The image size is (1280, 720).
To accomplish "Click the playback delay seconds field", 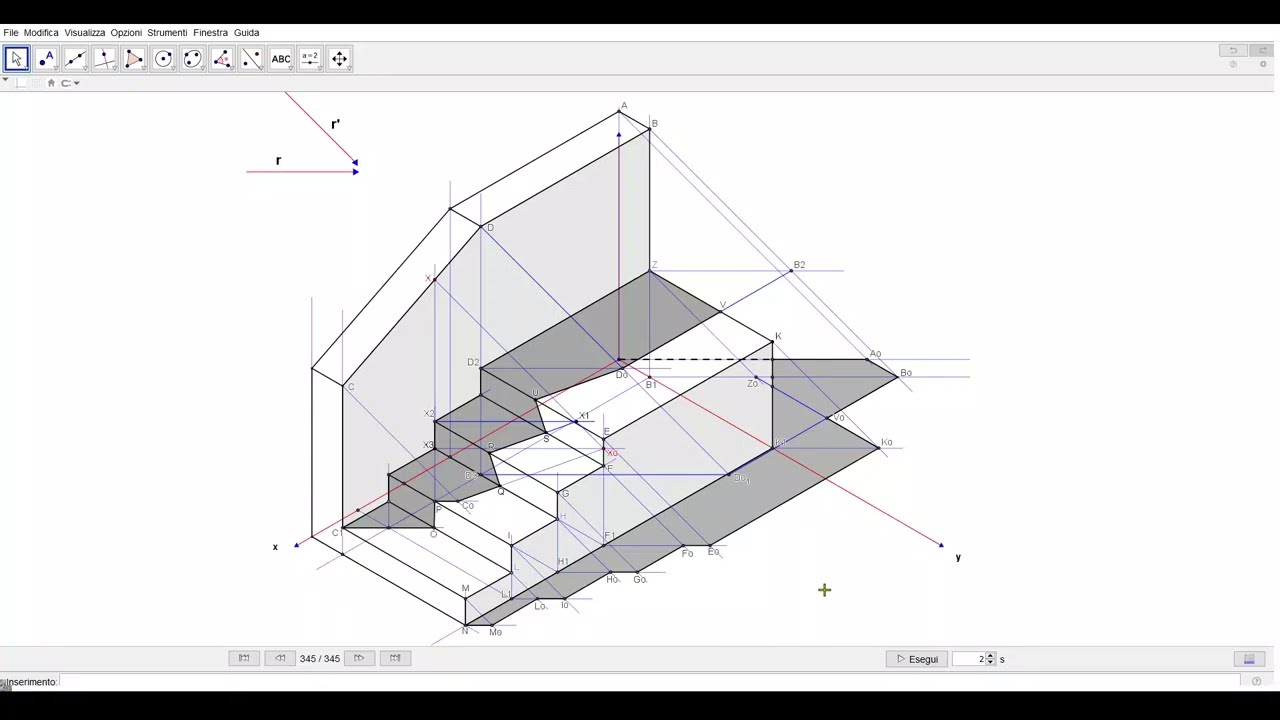I will [x=969, y=659].
